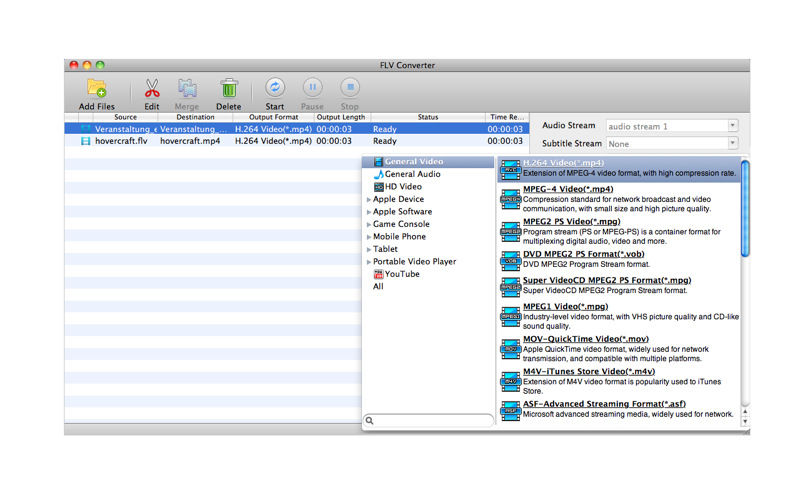The image size is (800, 500).
Task: Click the ASF-Advanced Streaming Format icon
Action: (510, 411)
